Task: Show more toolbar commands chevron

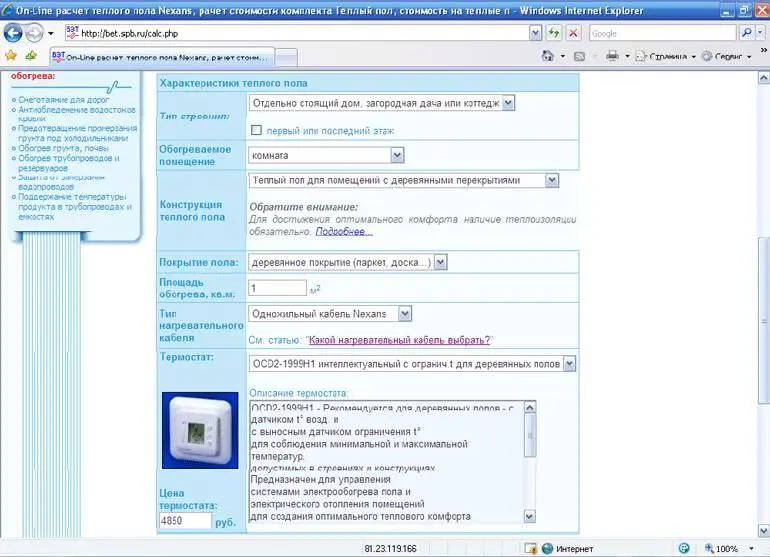Action: [x=764, y=50]
